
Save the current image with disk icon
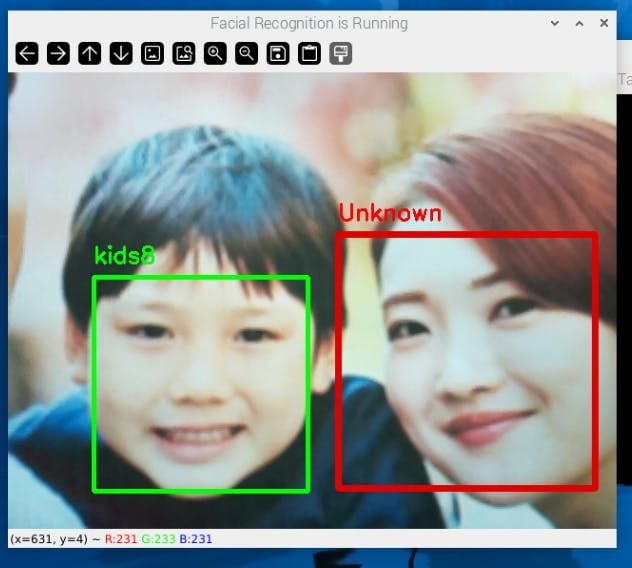(x=278, y=54)
